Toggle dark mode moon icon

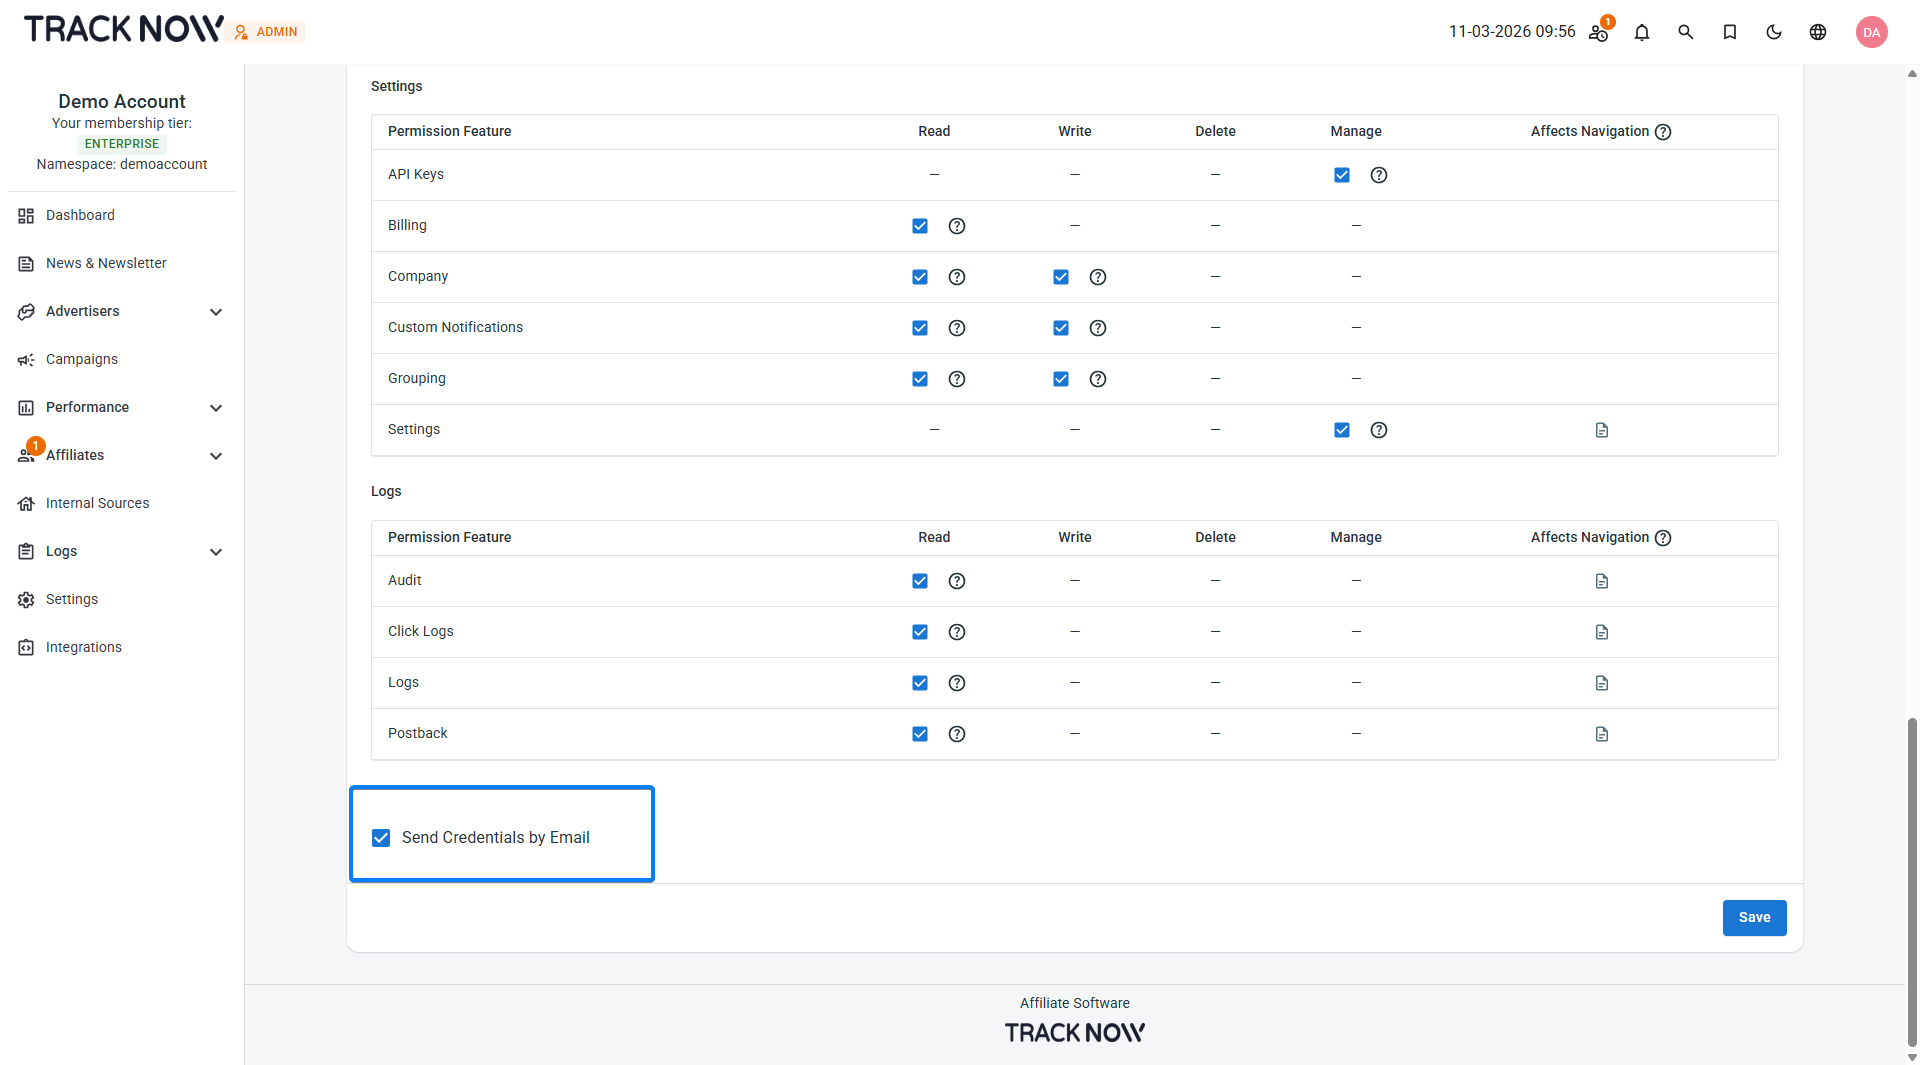[x=1774, y=32]
